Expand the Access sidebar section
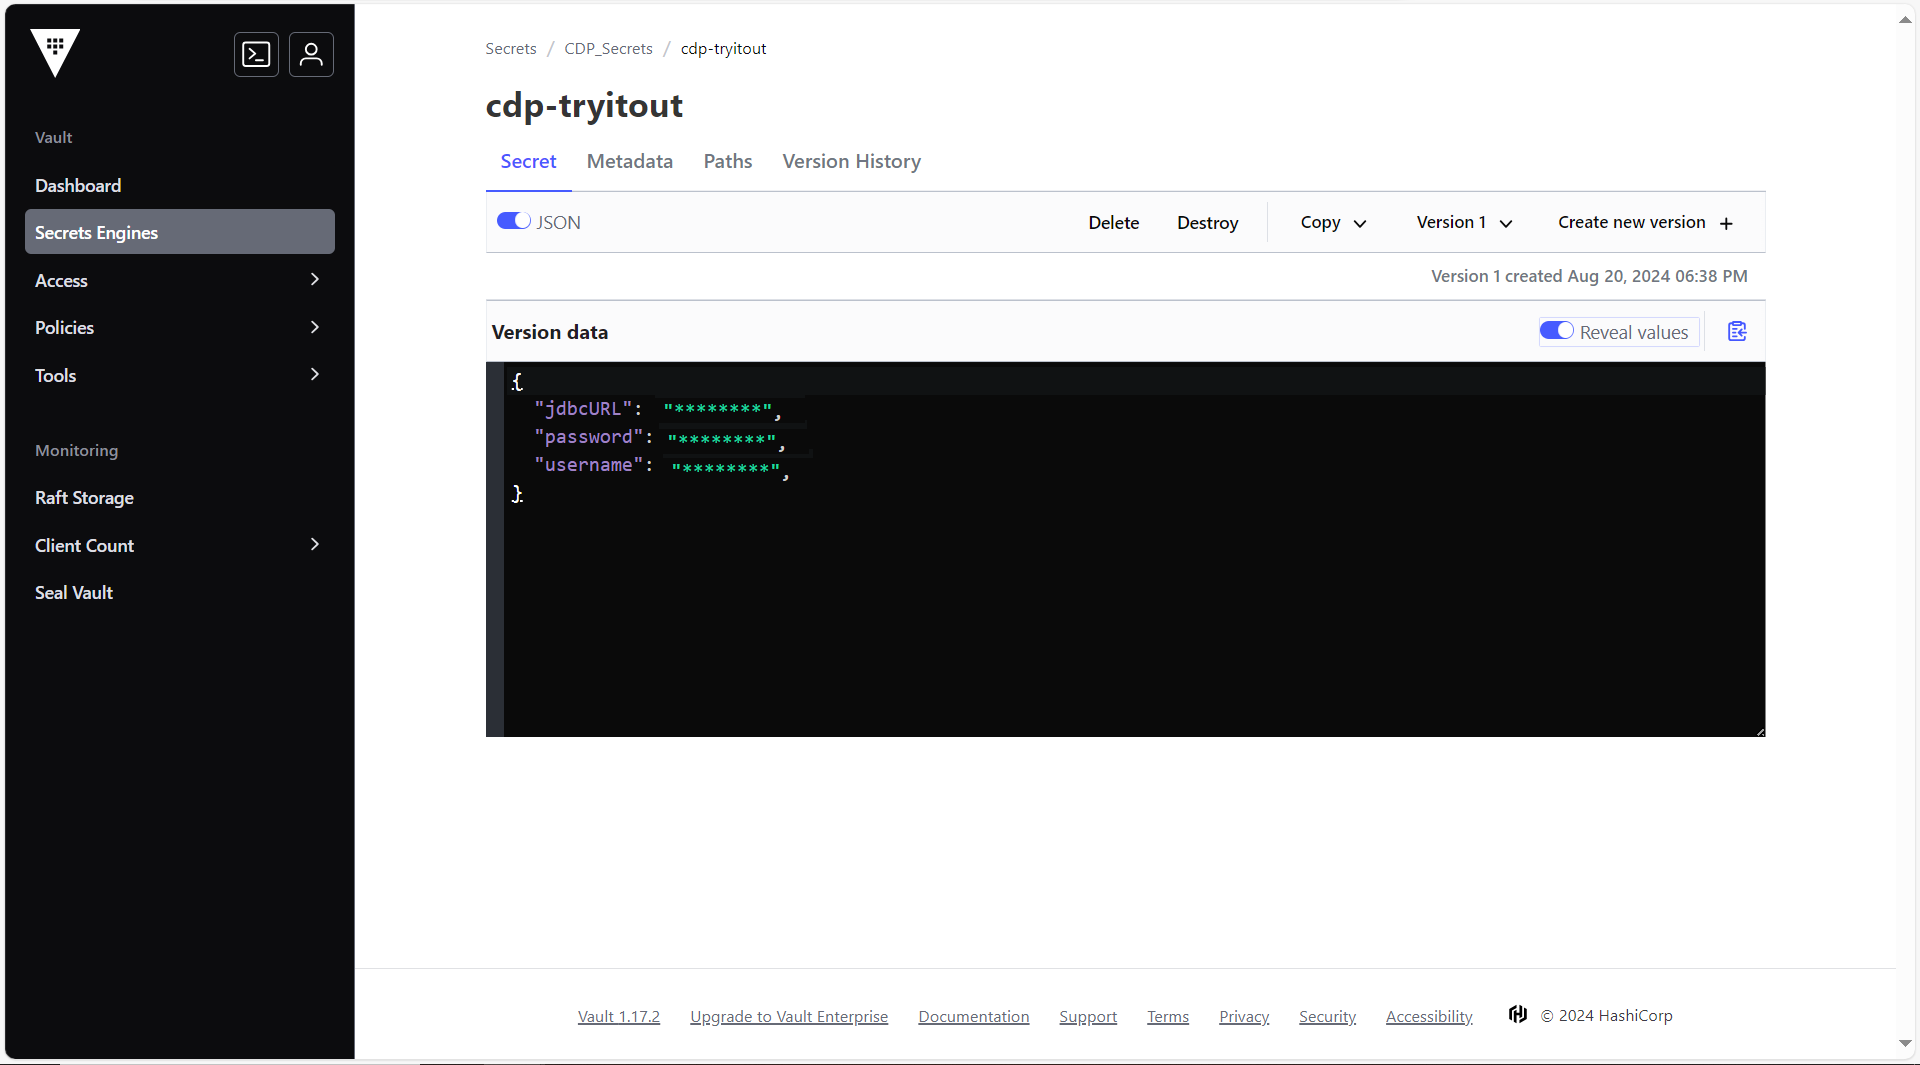 180,280
